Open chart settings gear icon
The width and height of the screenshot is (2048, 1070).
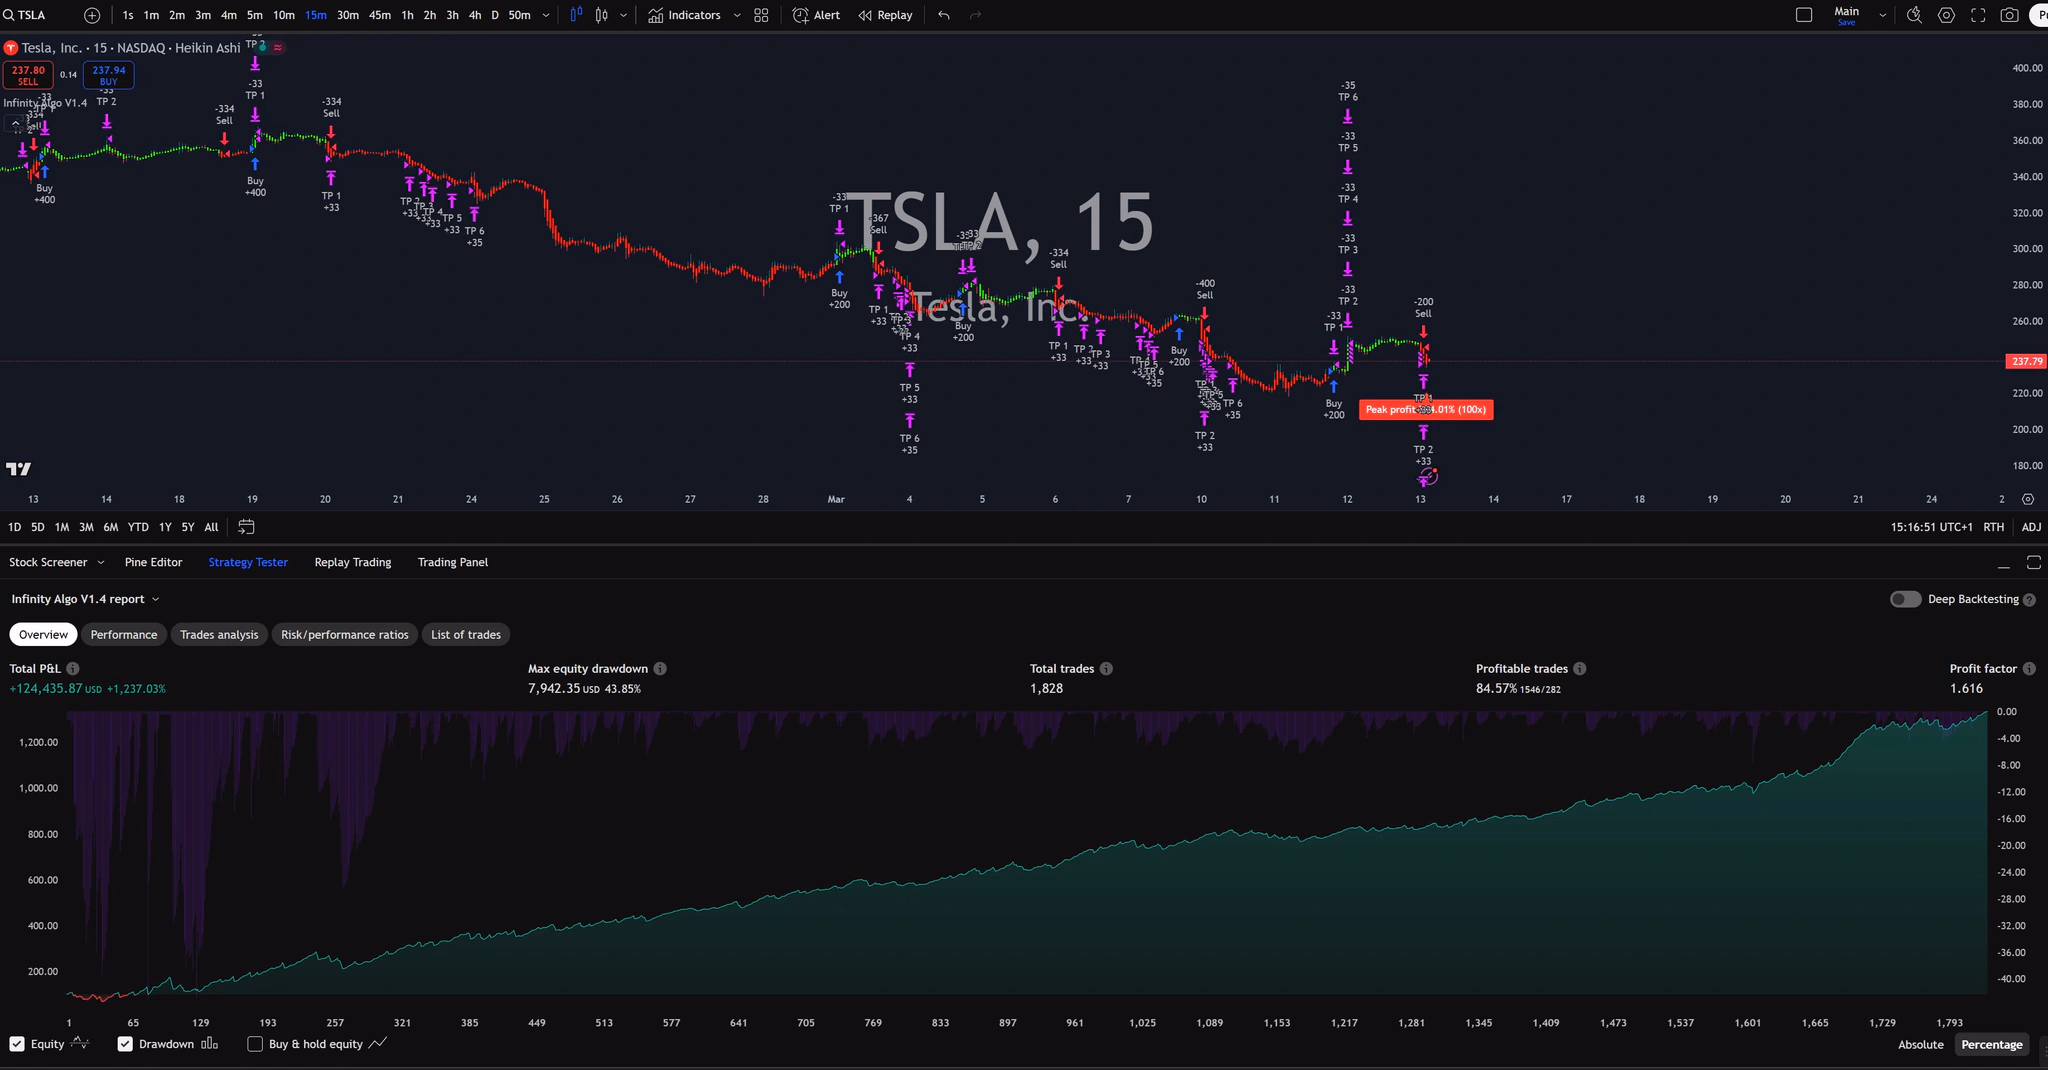click(x=1946, y=15)
